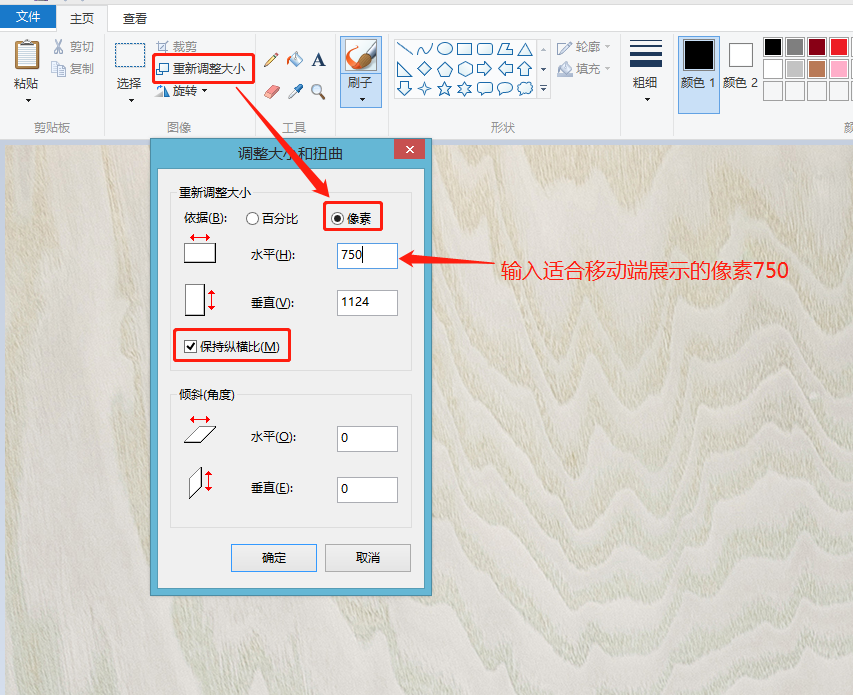Viewport: 853px width, 695px height.
Task: Choose the Curve shape
Action: [424, 49]
